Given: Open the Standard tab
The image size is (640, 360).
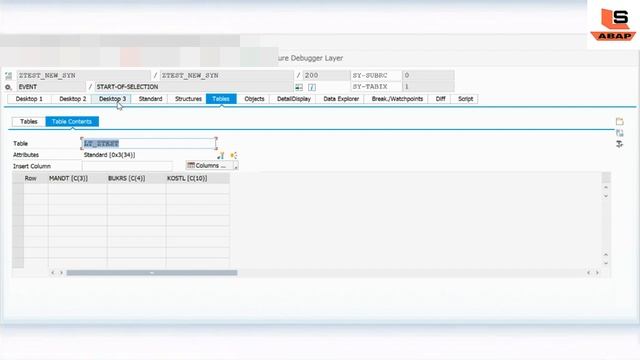Looking at the screenshot, I should coord(150,99).
